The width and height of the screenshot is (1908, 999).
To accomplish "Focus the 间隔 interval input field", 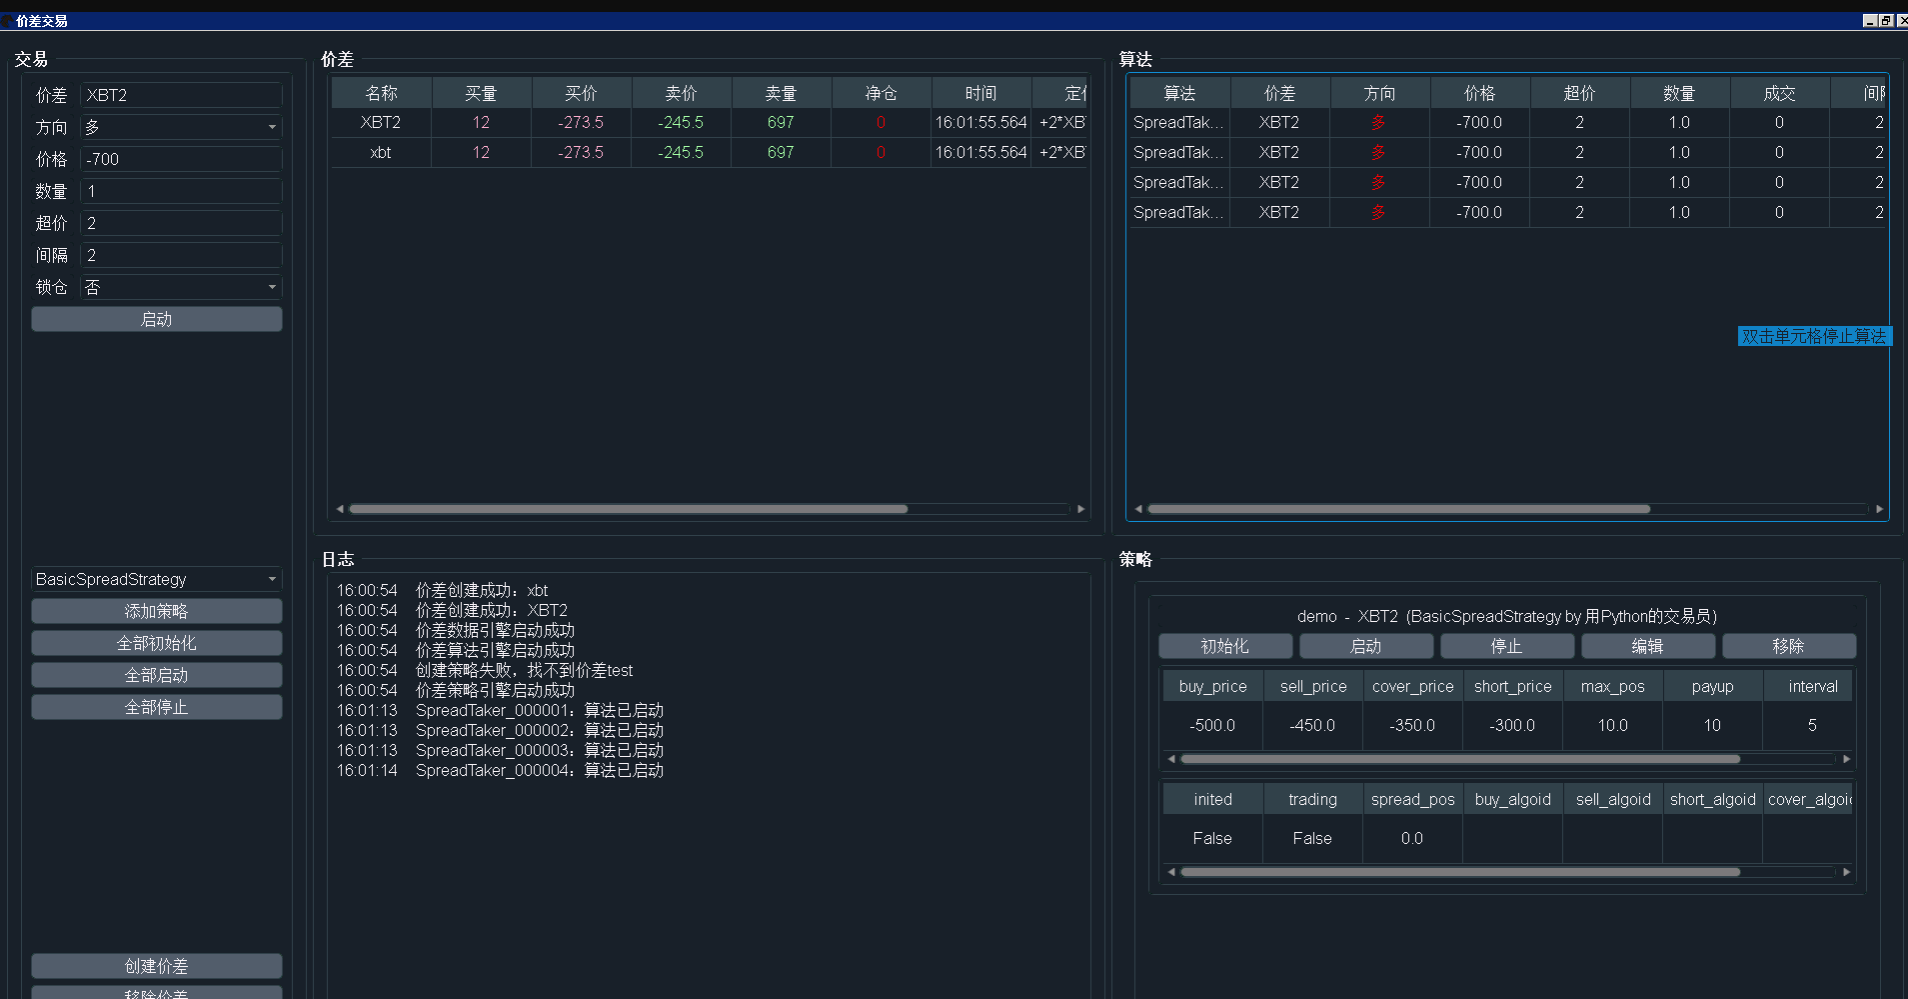I will pos(181,255).
